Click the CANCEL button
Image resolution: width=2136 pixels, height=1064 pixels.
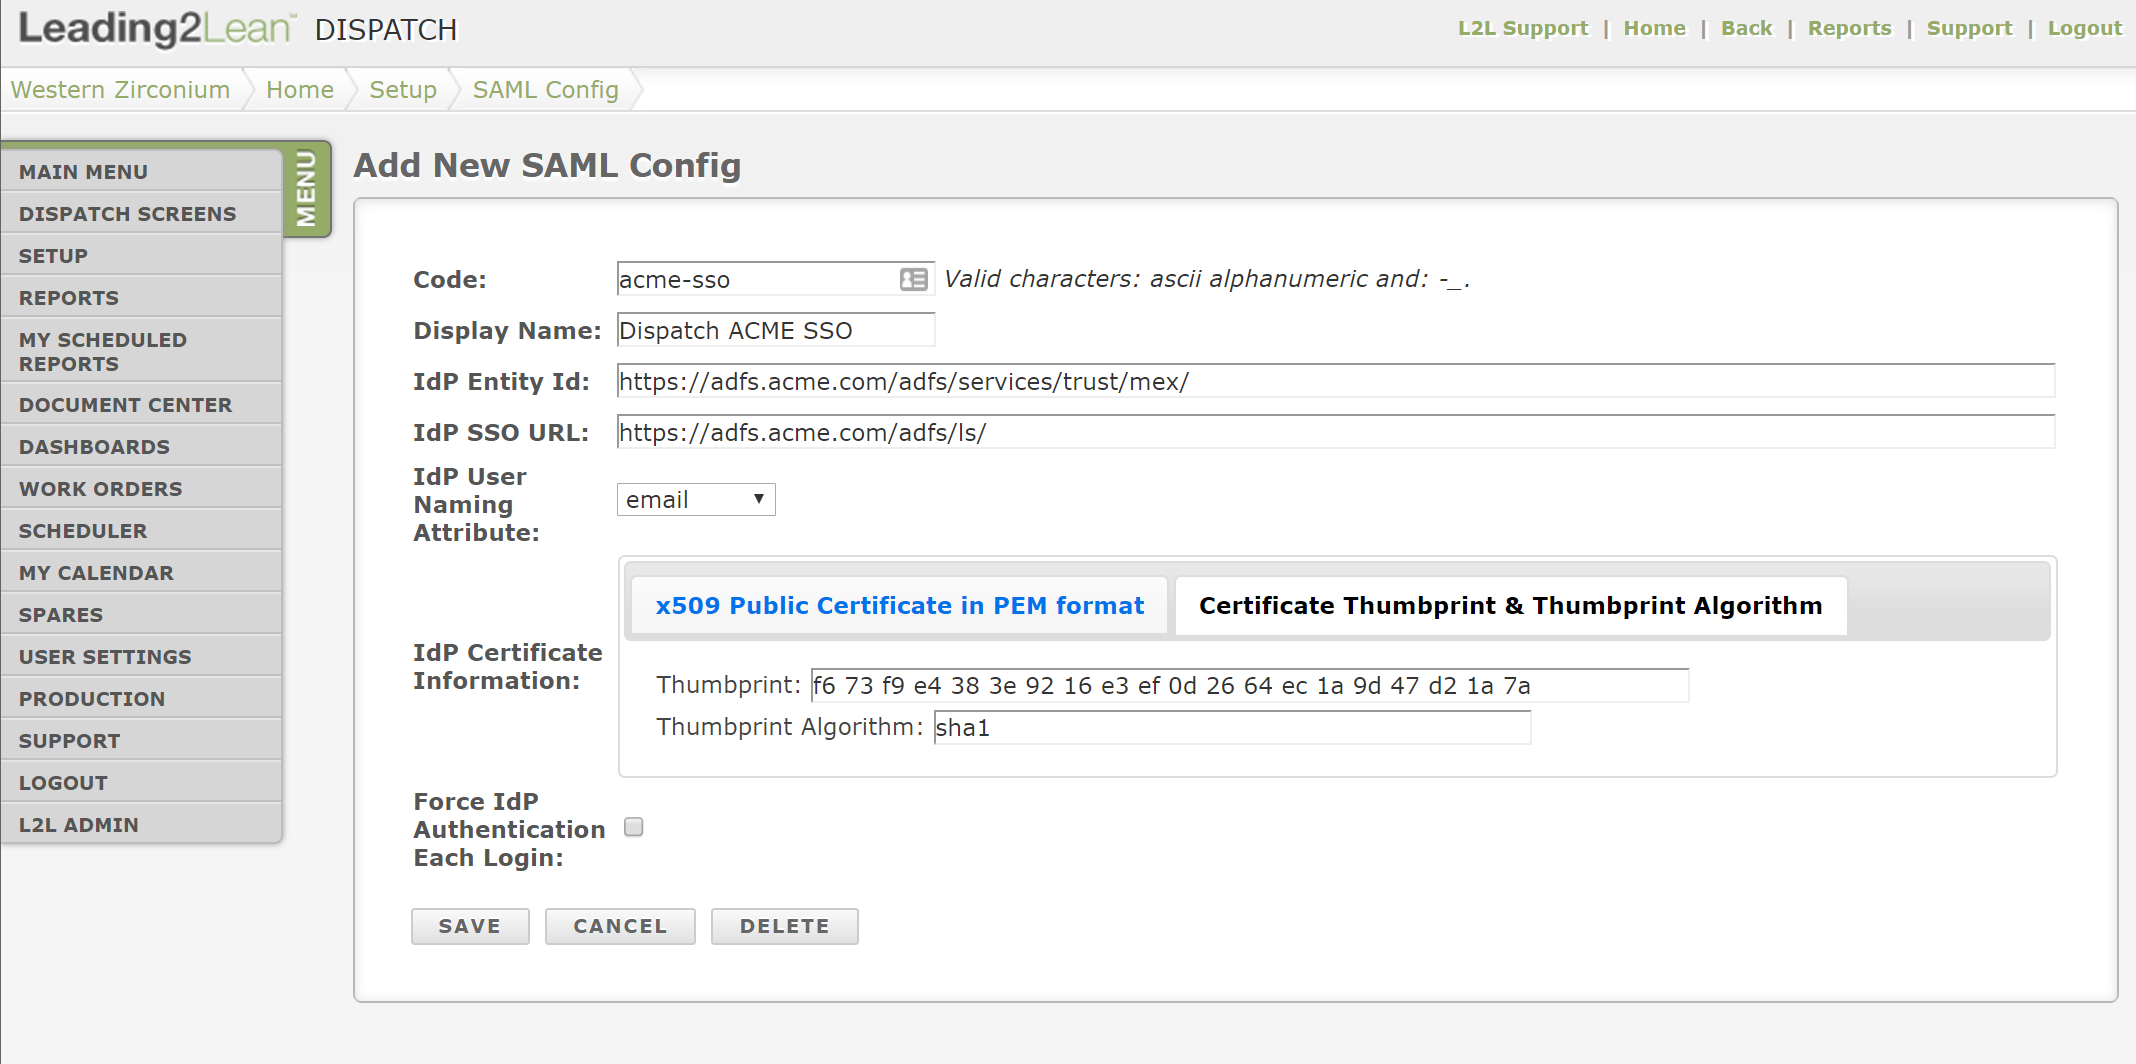point(620,926)
